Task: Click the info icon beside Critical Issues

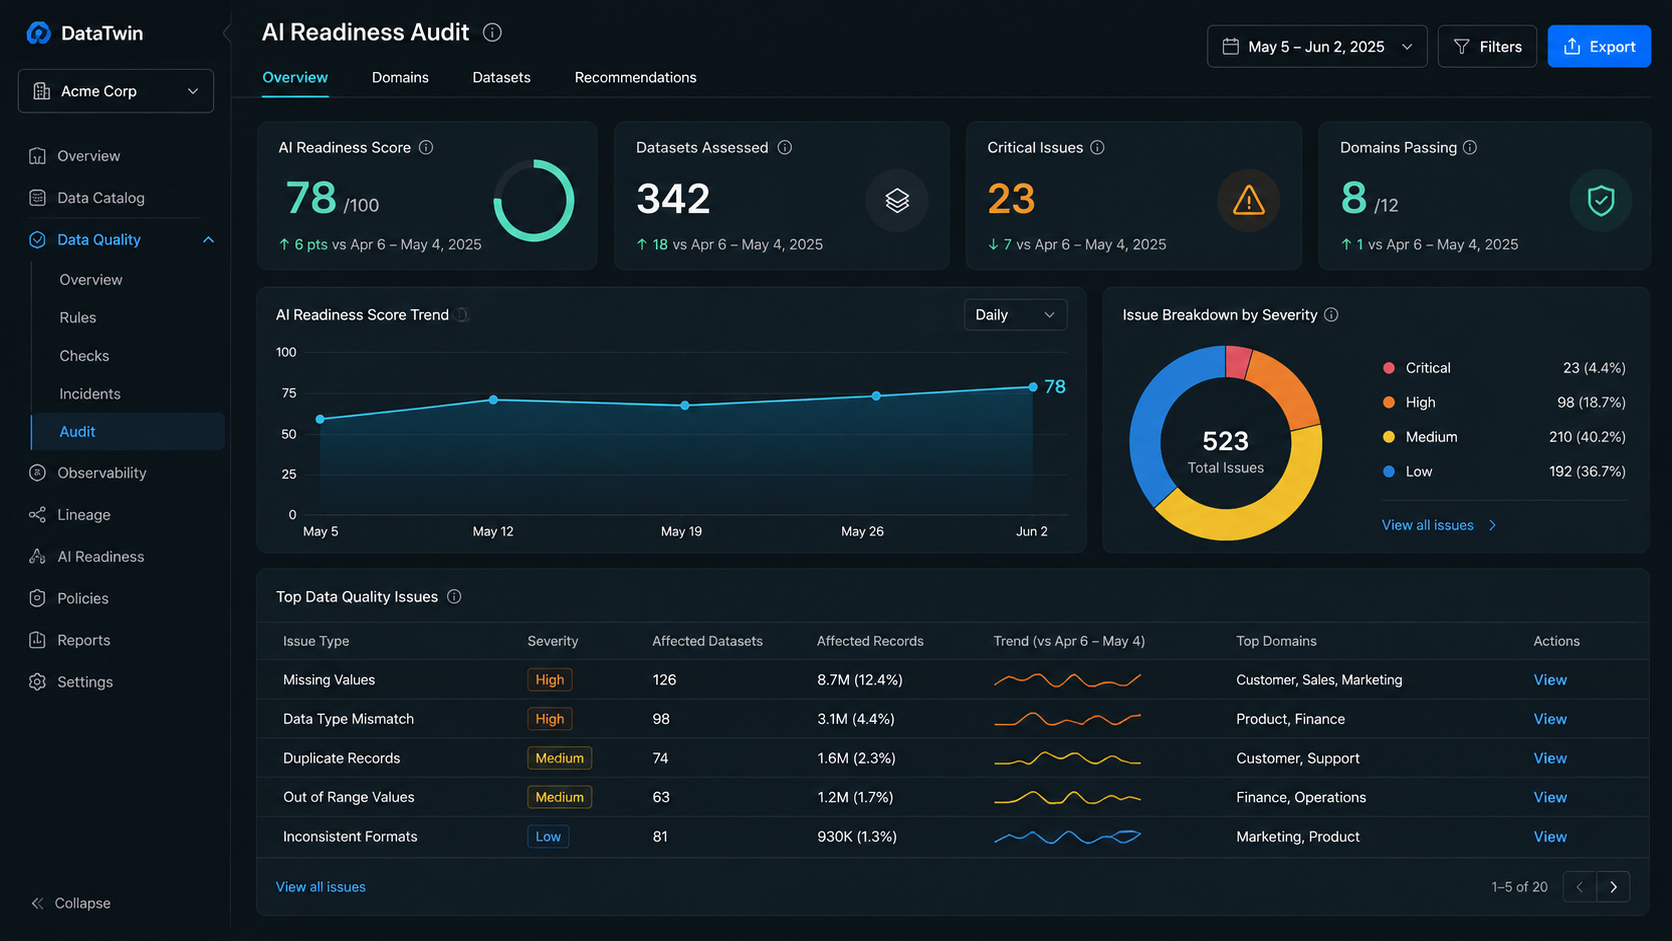Action: coord(1097,147)
